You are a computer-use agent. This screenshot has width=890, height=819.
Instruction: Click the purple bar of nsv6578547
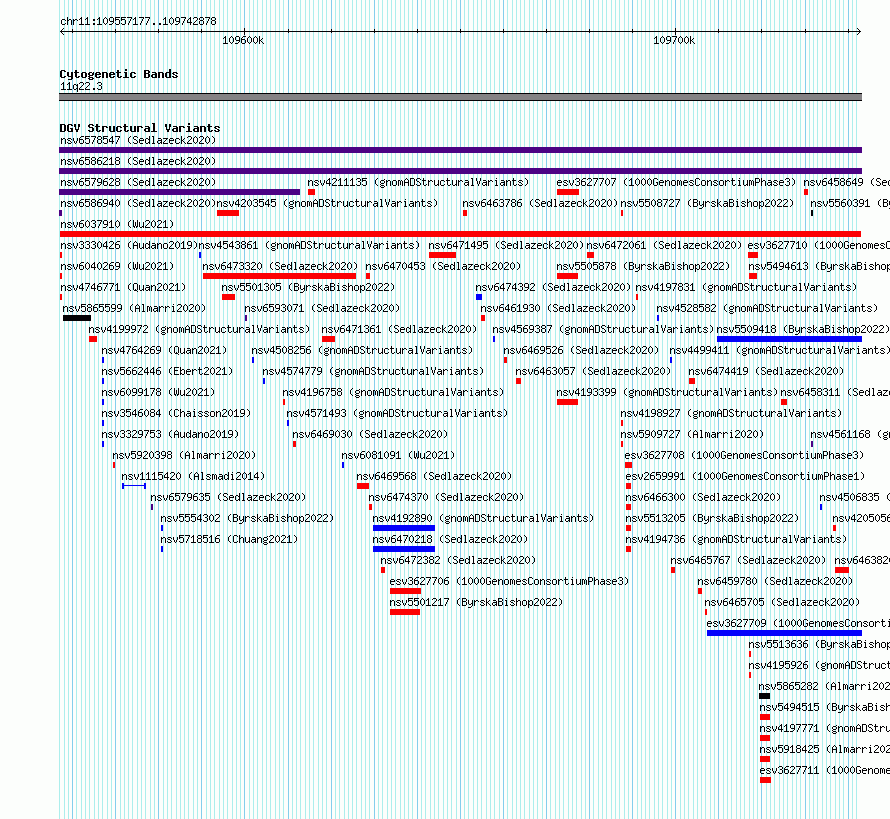point(460,150)
